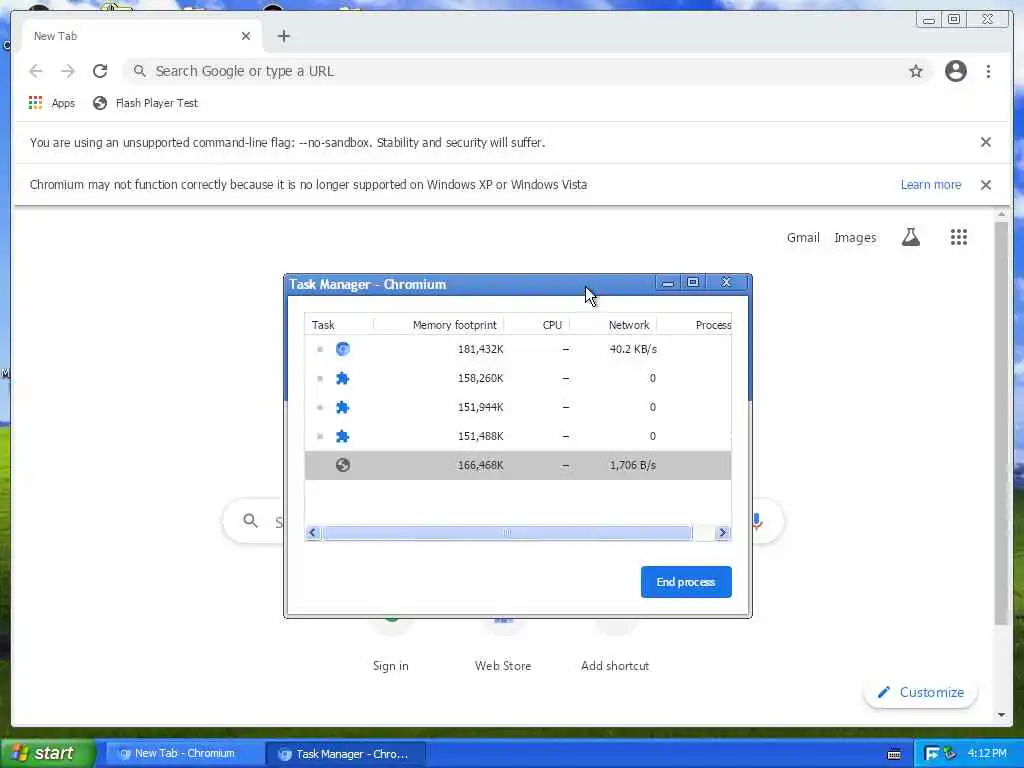The width and height of the screenshot is (1024, 768).
Task: Click the Task Manager right scroll arrow
Action: 722,533
